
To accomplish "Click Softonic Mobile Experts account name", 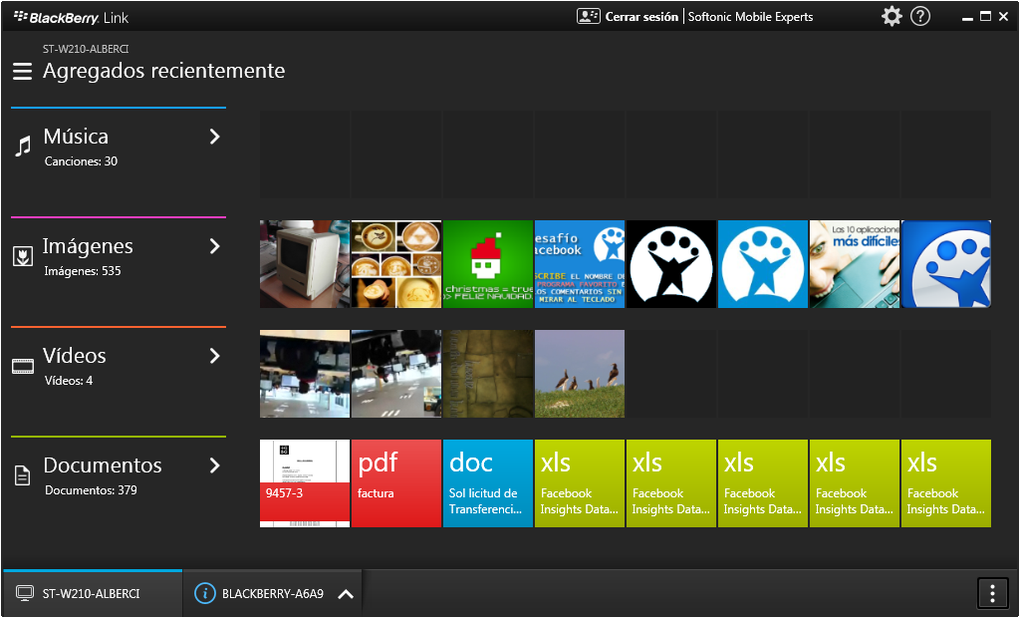I will (751, 17).
